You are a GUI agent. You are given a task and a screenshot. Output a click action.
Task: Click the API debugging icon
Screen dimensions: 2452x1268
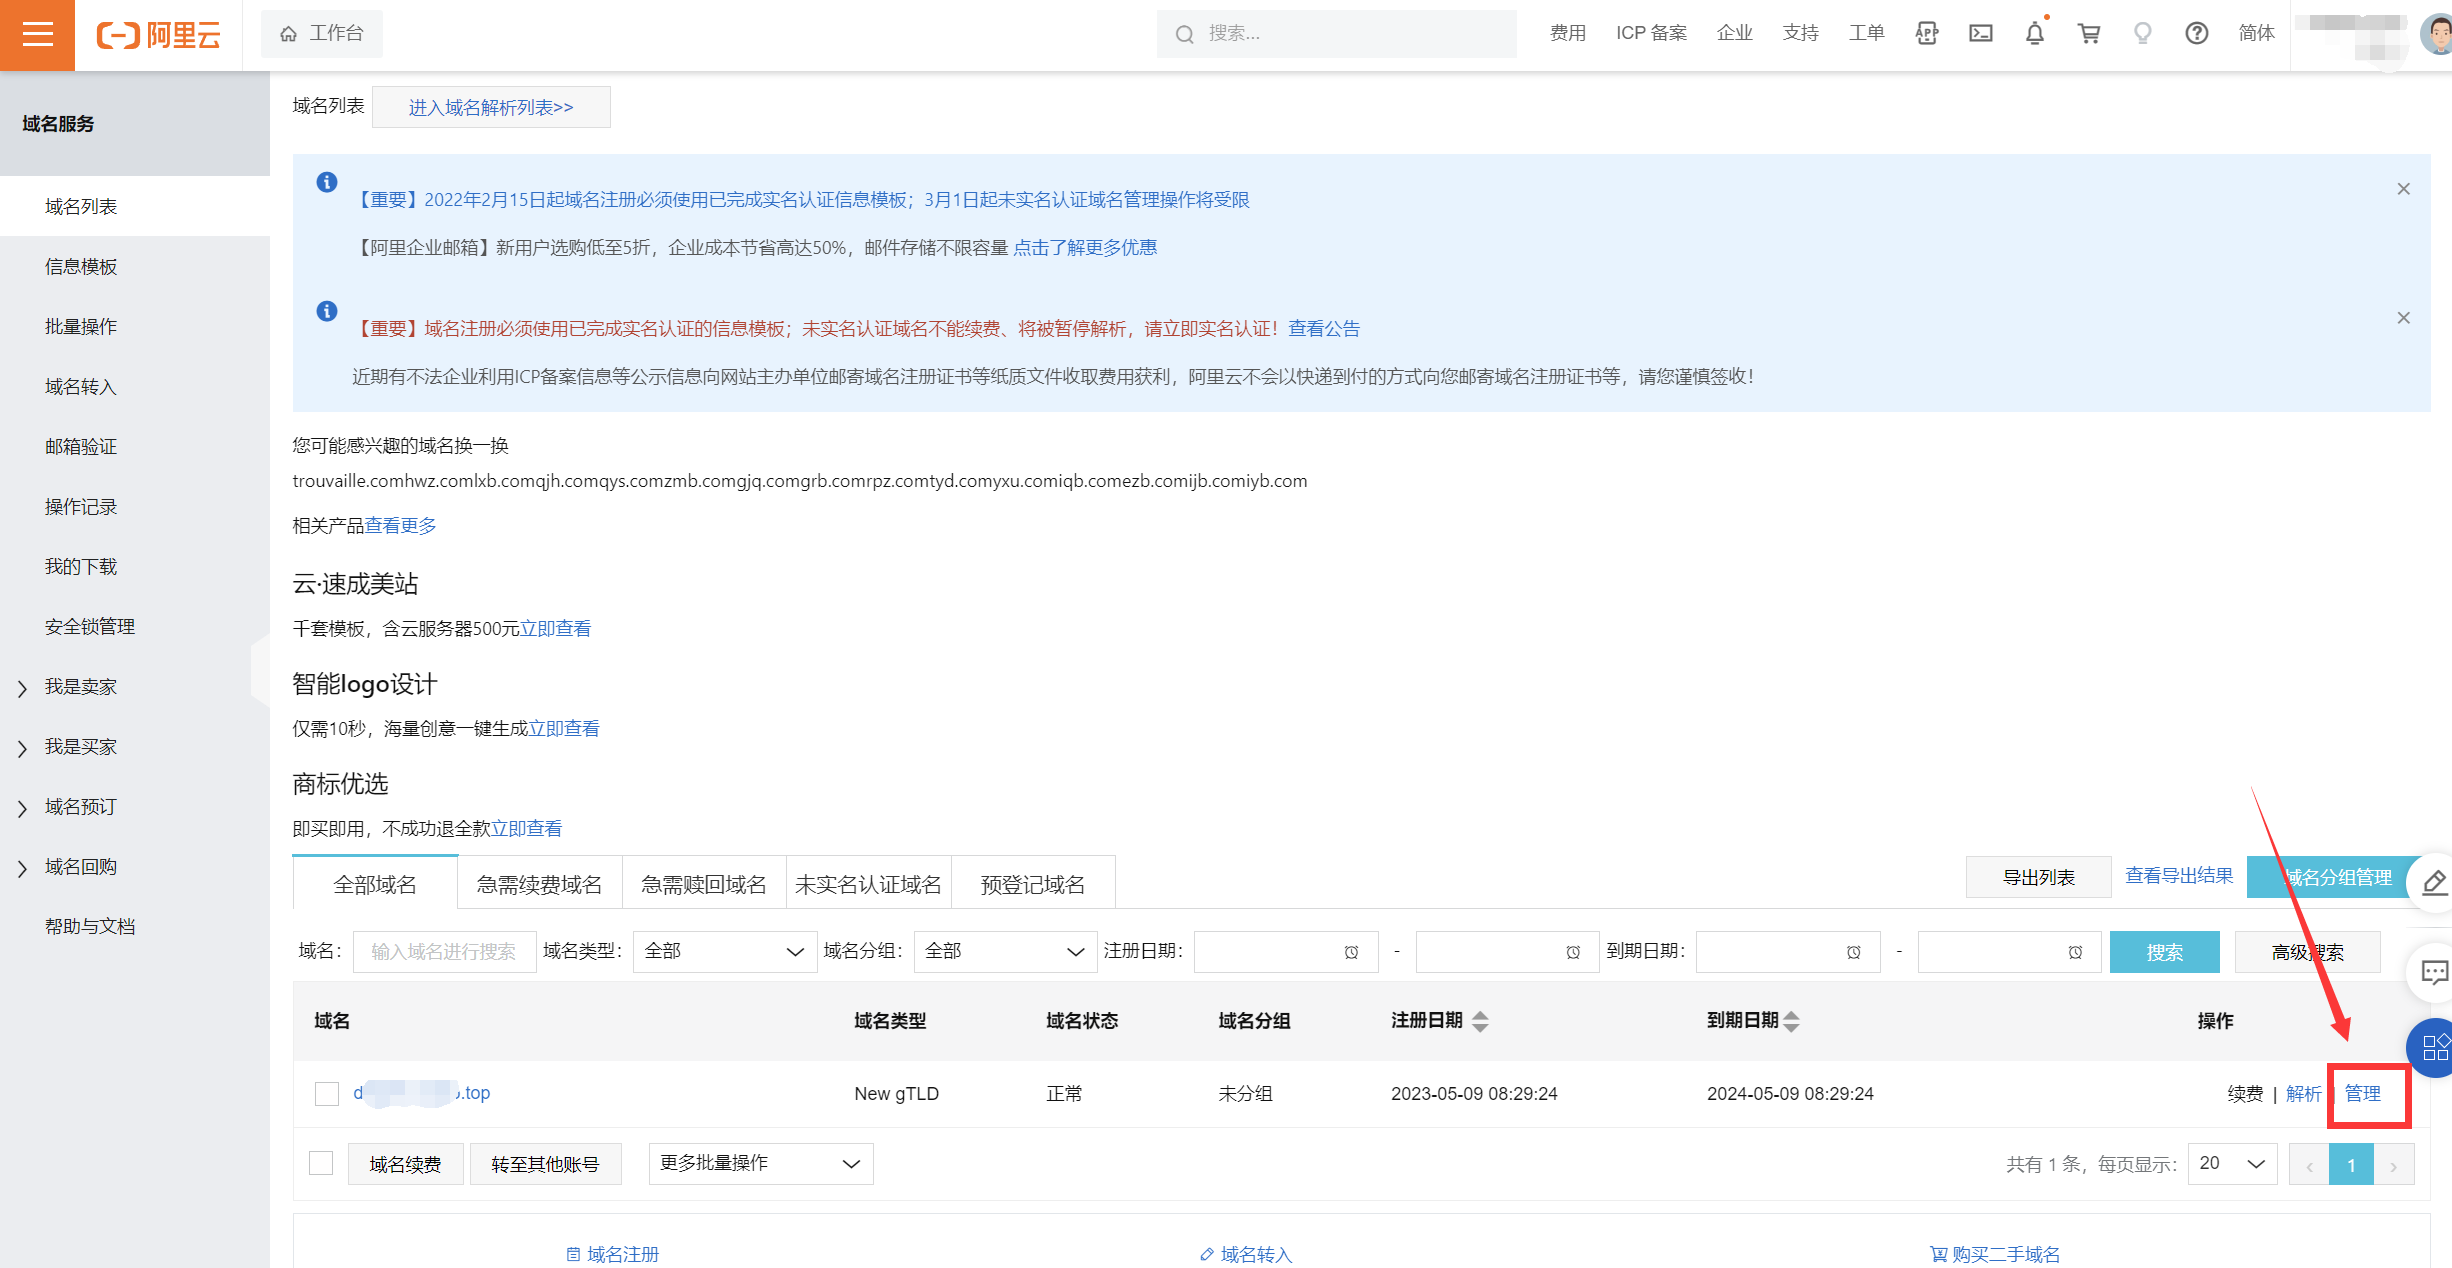(1926, 34)
